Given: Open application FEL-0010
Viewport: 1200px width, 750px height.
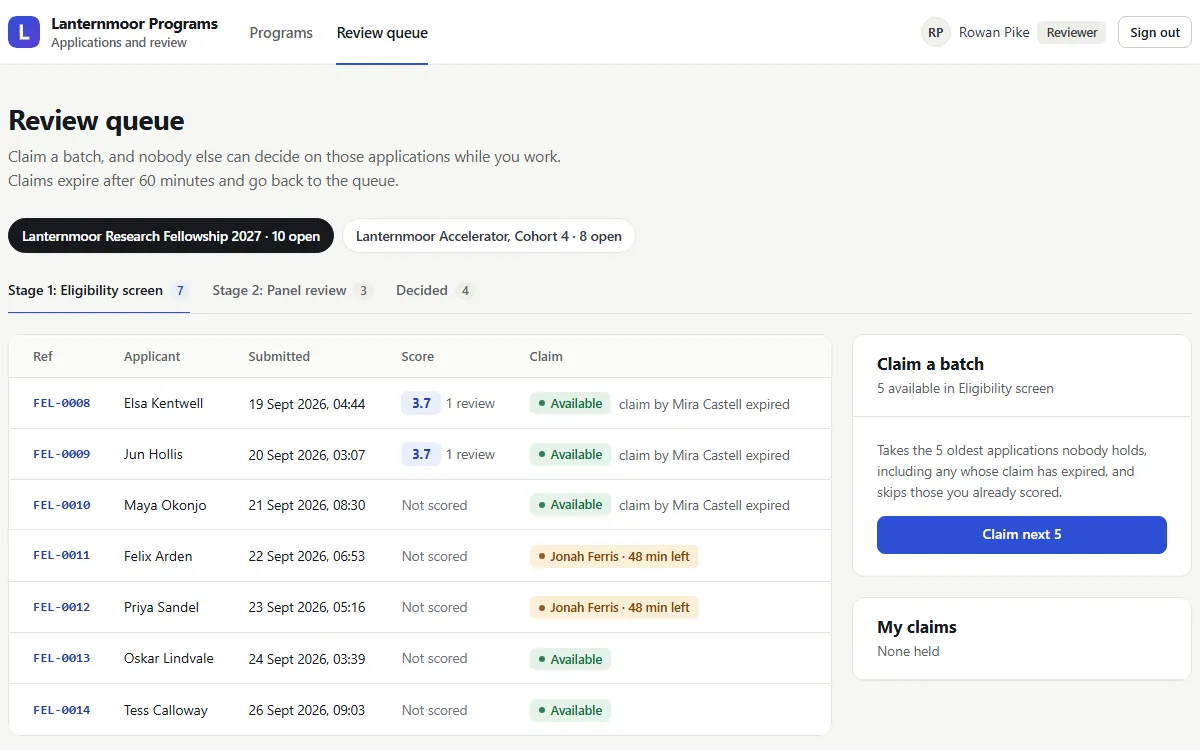Looking at the screenshot, I should 62,506.
